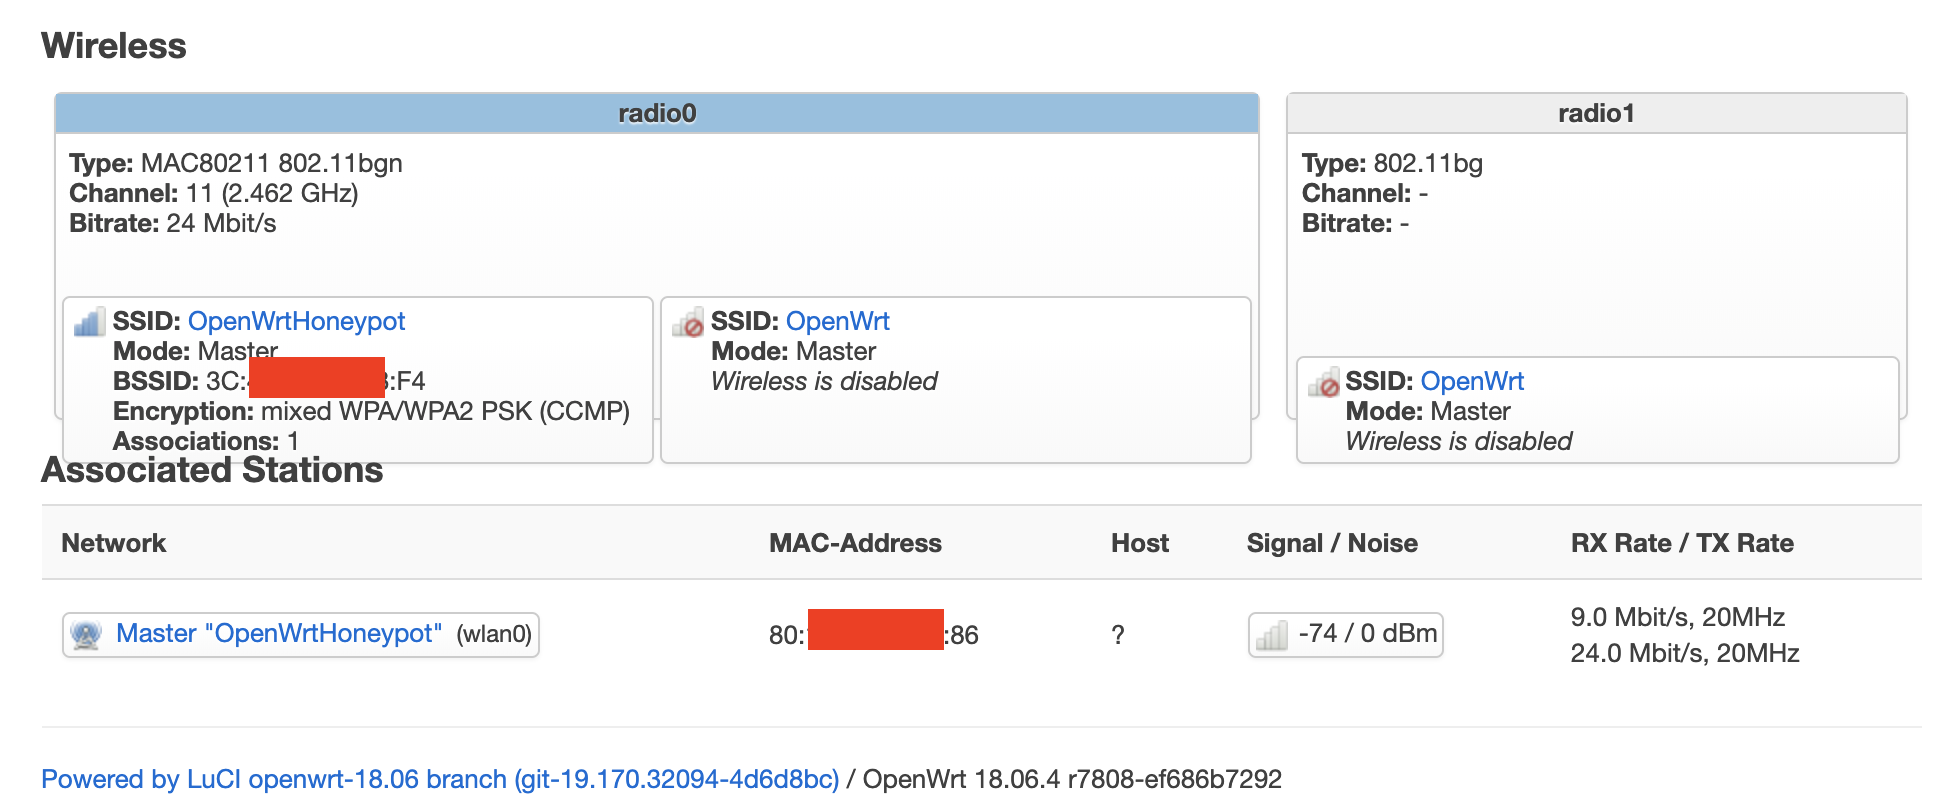
Task: Click the Signal / Noise column header
Action: pyautogui.click(x=1332, y=543)
